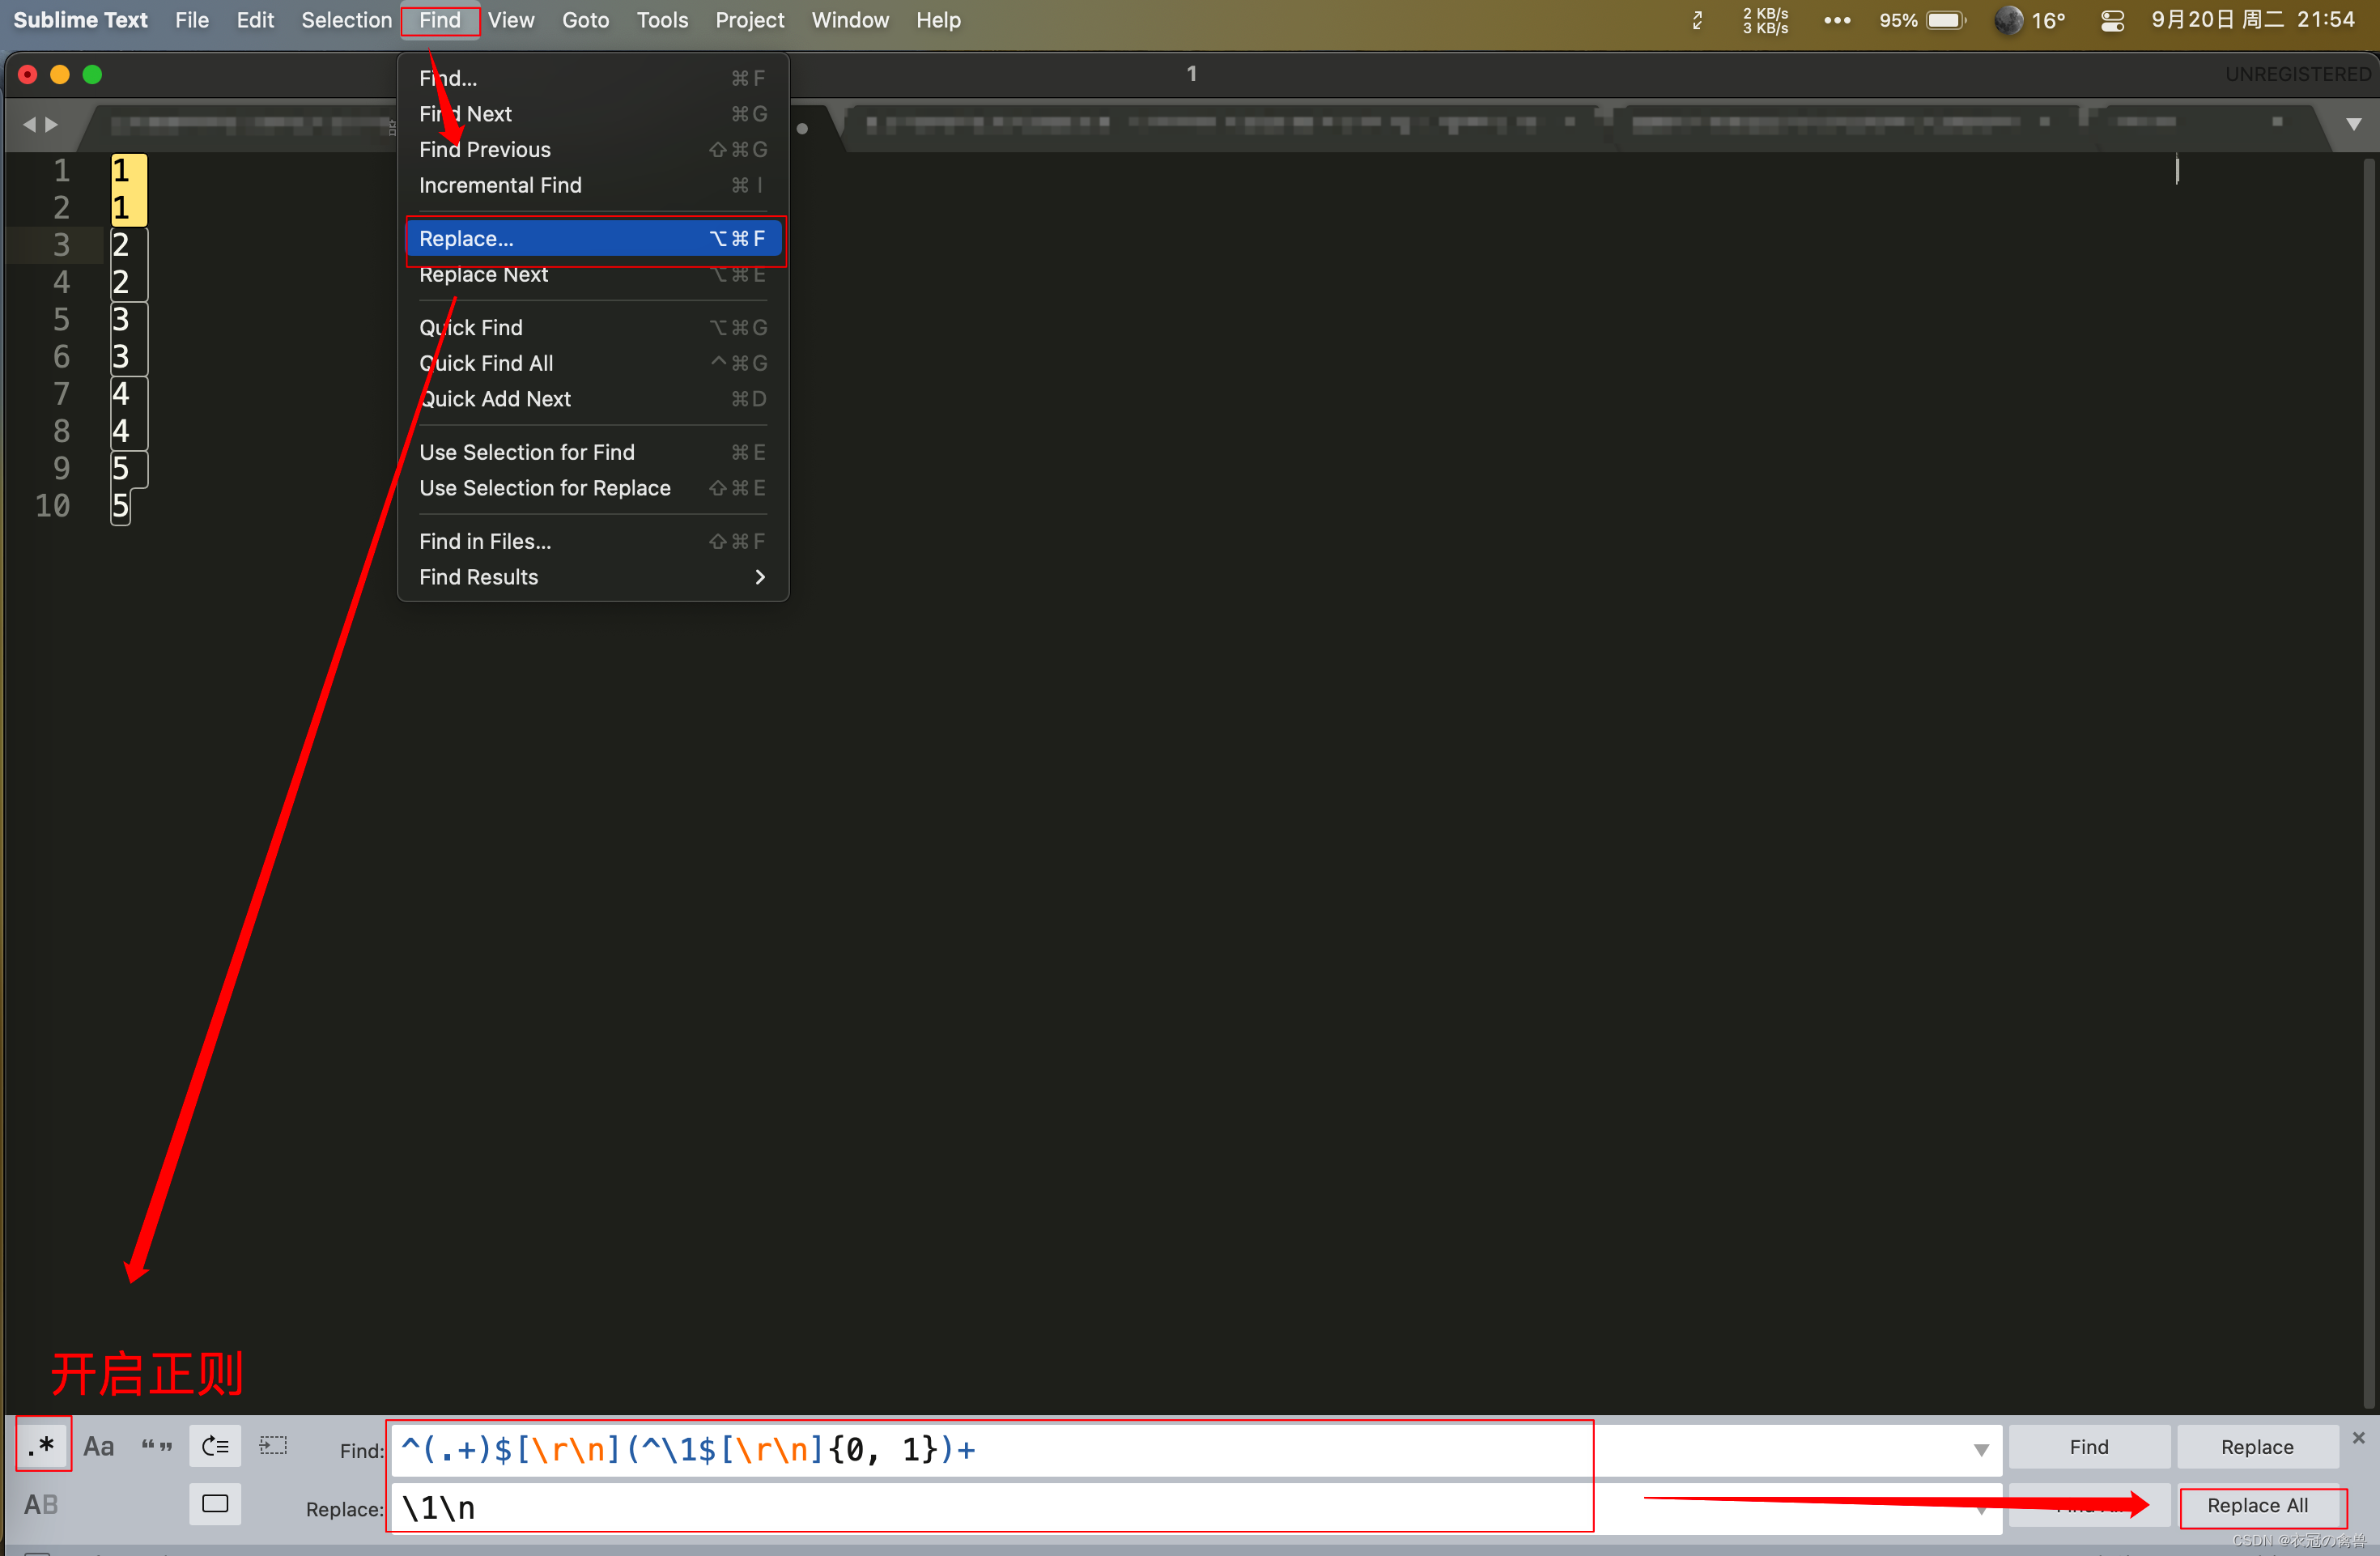Choose Find in Files... menu entry

593,541
